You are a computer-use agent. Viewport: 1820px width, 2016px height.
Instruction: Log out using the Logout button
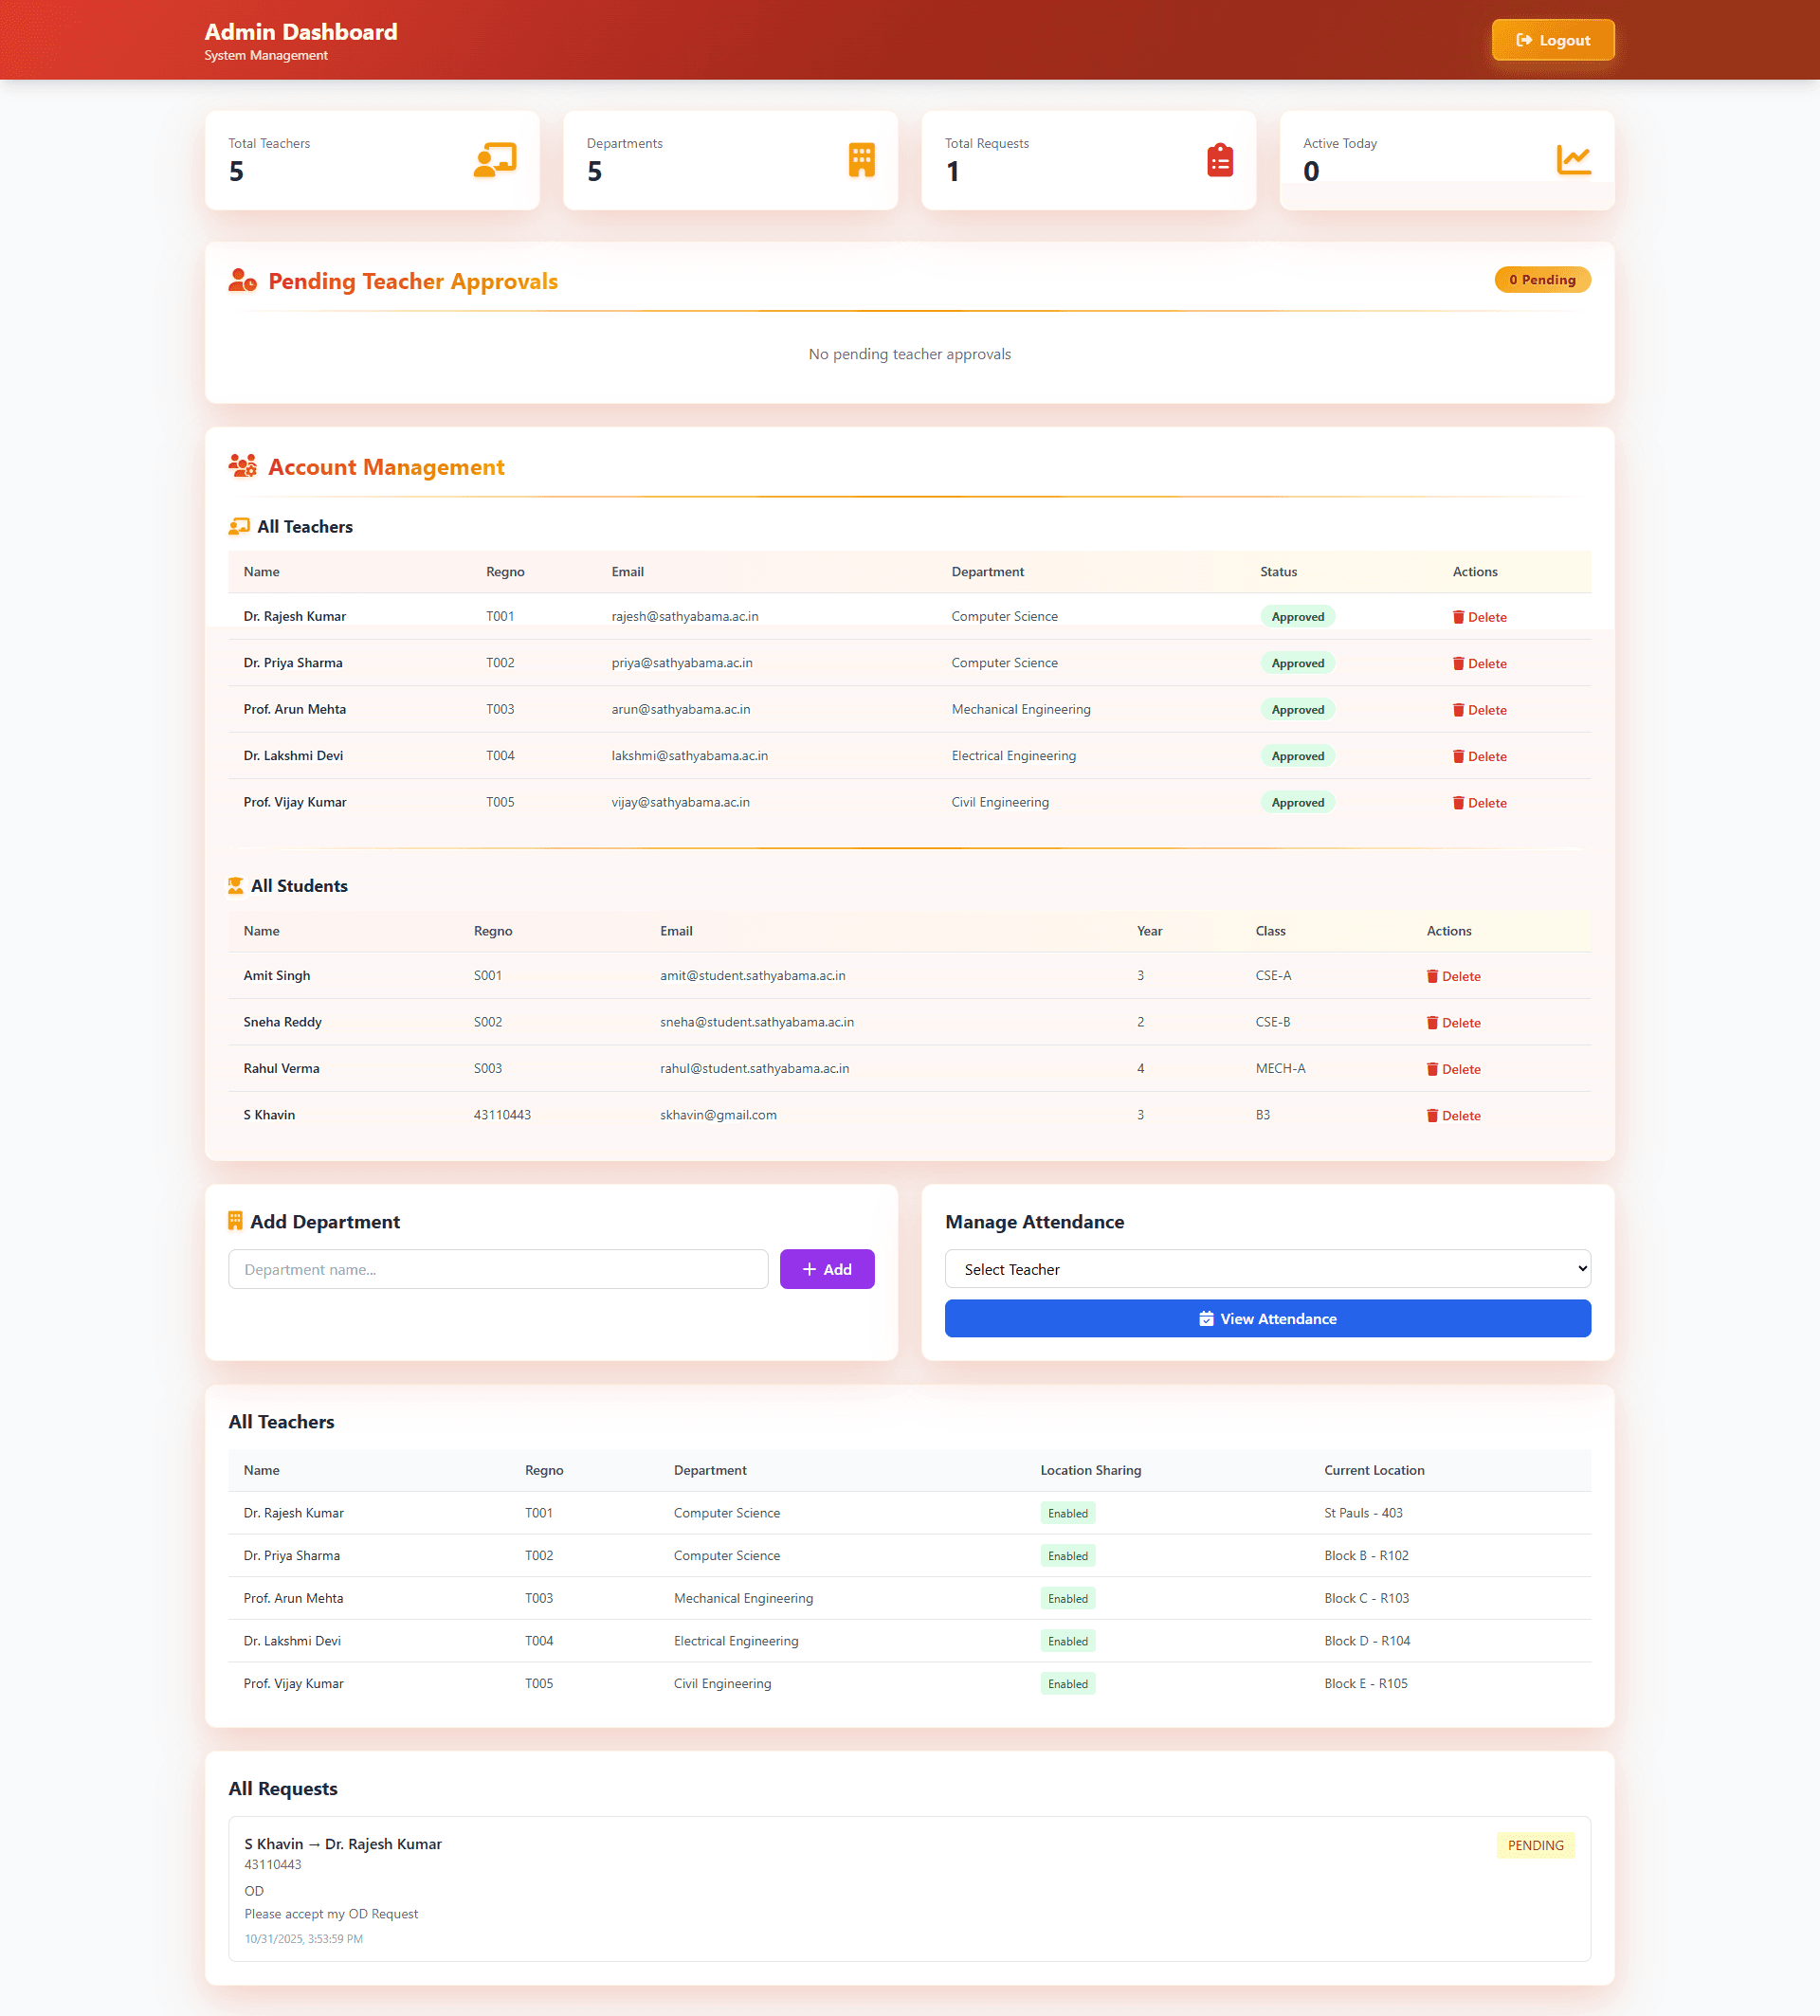pos(1552,40)
